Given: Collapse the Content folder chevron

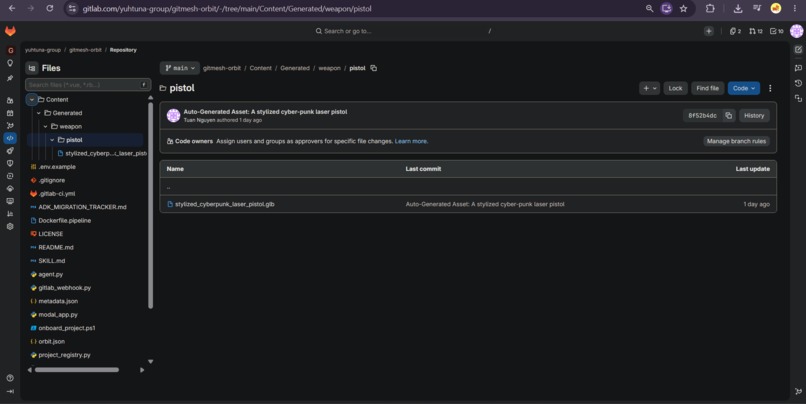Looking at the screenshot, I should tap(32, 100).
